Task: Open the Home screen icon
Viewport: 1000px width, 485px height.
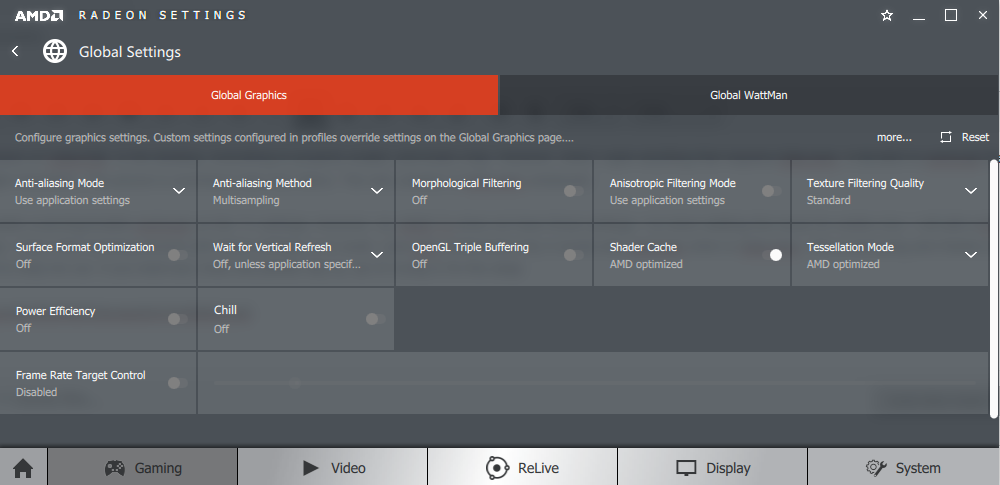Action: [x=23, y=468]
